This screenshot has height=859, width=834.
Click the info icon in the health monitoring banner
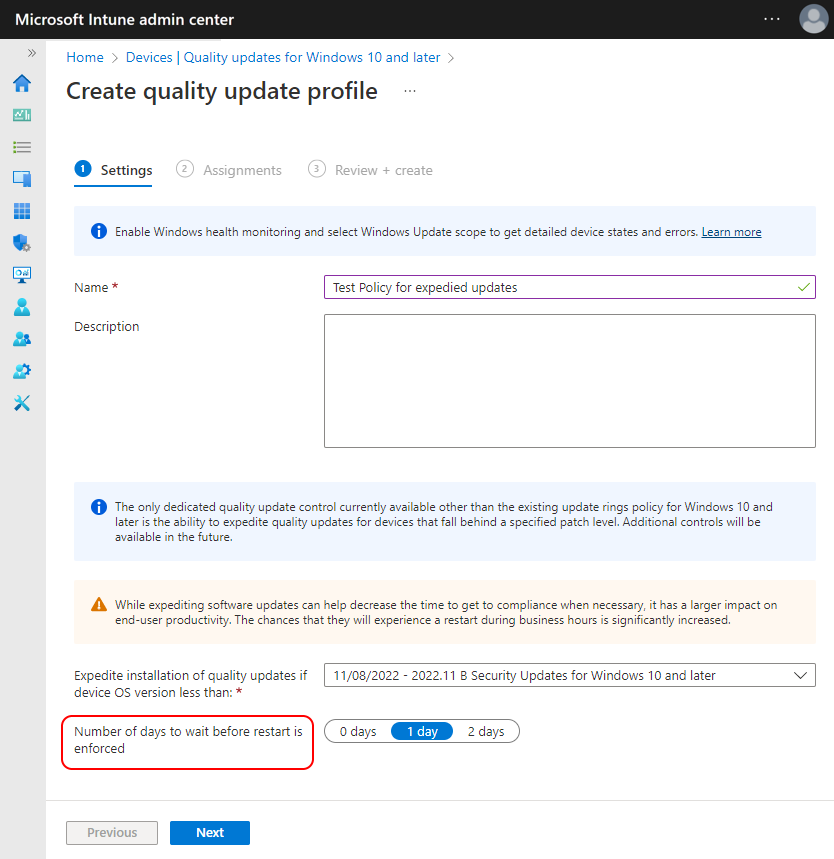(99, 231)
